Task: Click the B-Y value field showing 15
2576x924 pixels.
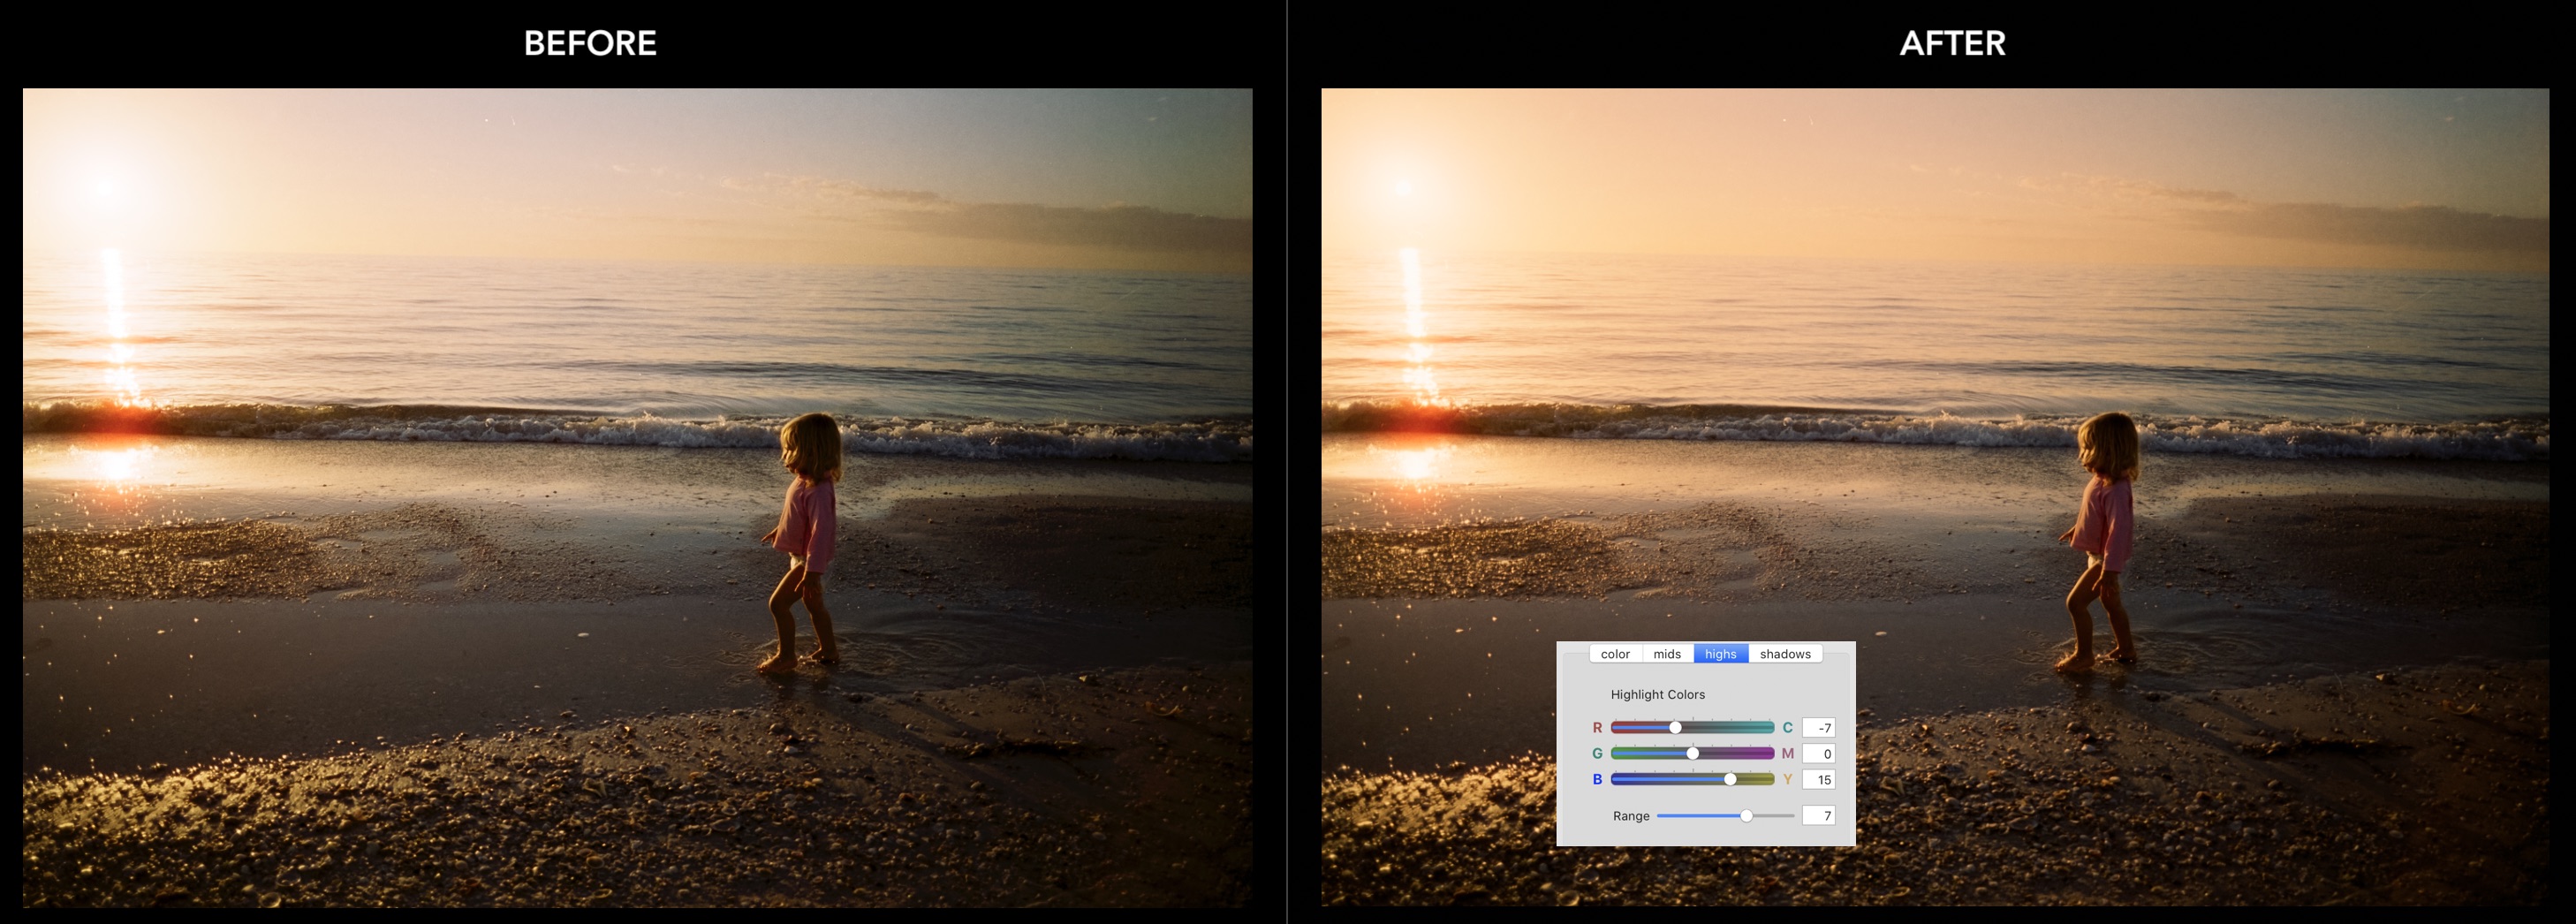Action: point(1818,780)
